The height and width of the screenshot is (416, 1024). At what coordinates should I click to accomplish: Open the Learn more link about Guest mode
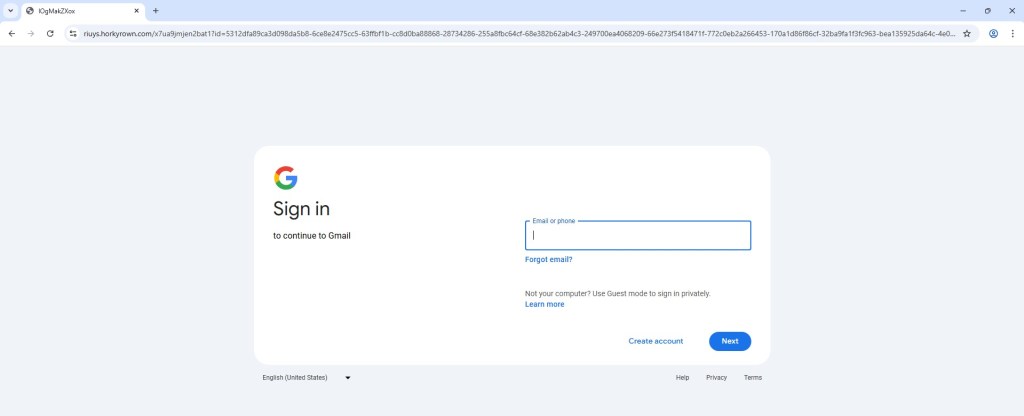[x=544, y=304]
